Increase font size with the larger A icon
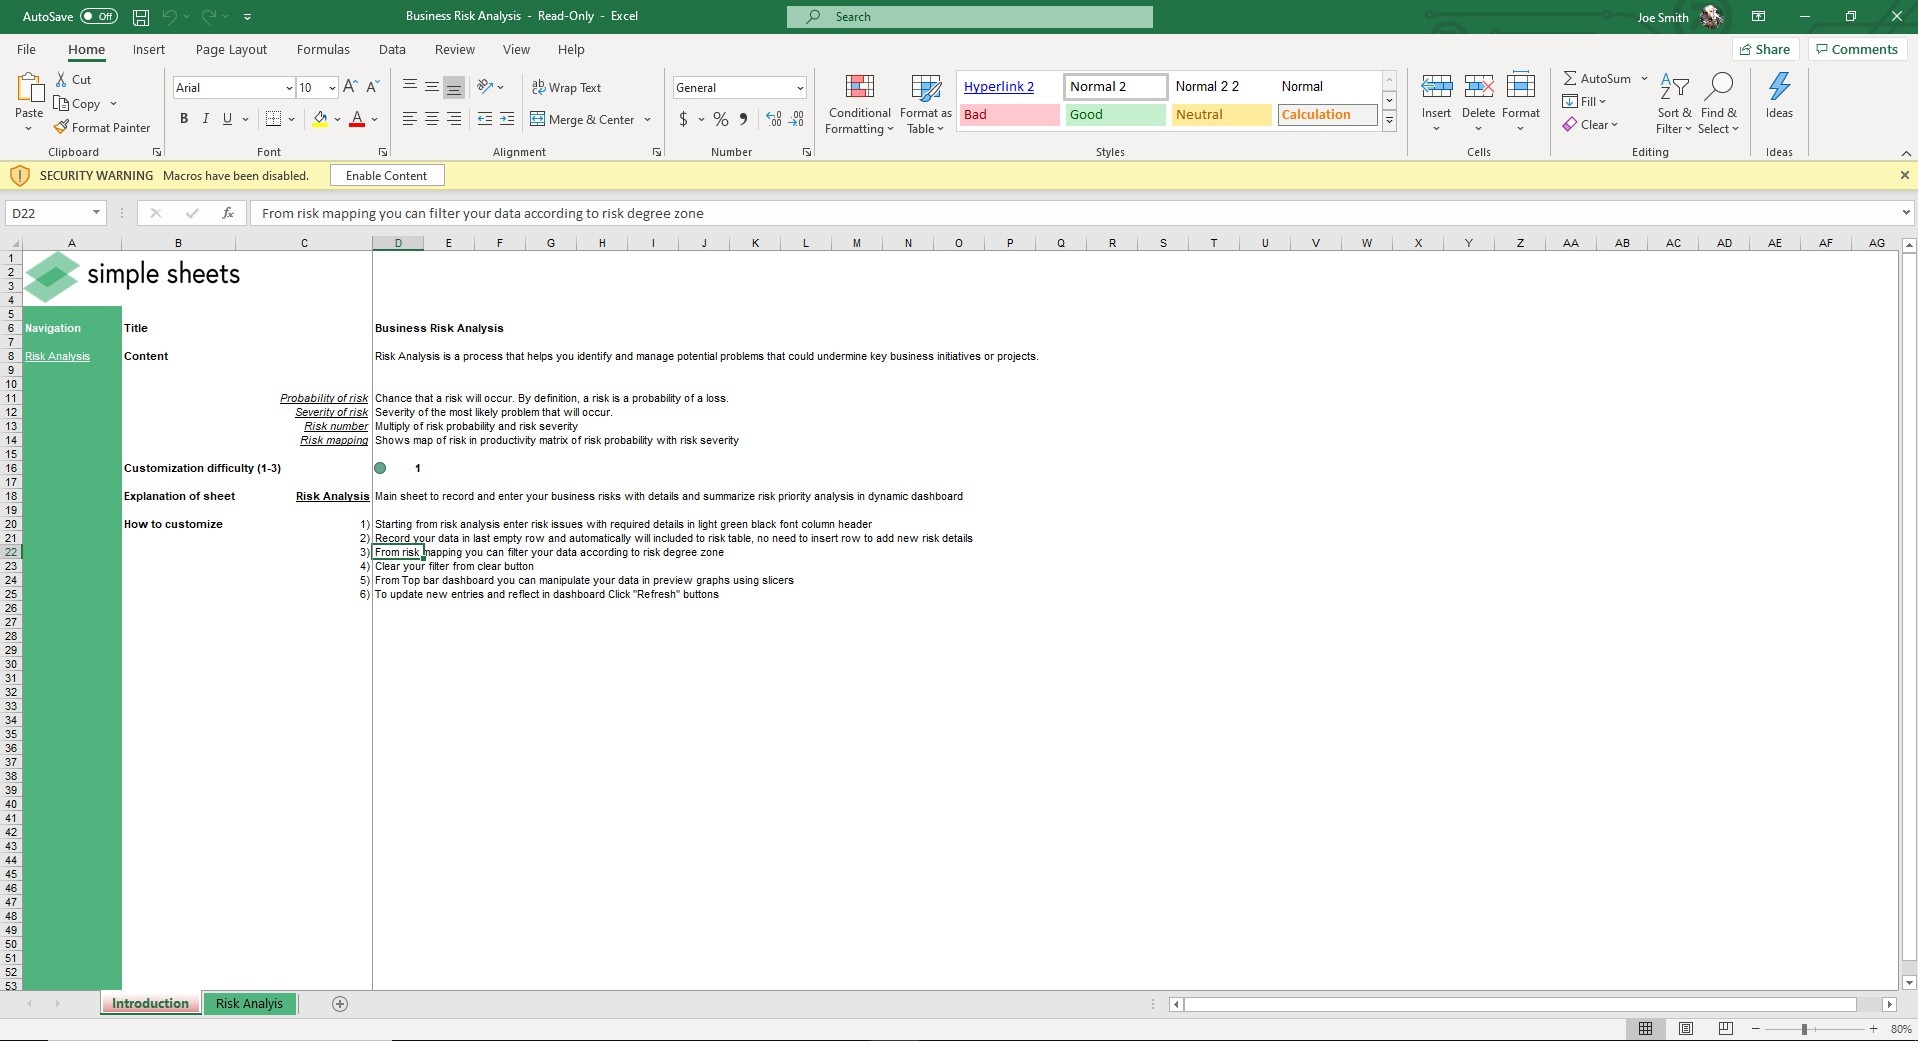Screen dimensions: 1918x1041 coord(350,87)
